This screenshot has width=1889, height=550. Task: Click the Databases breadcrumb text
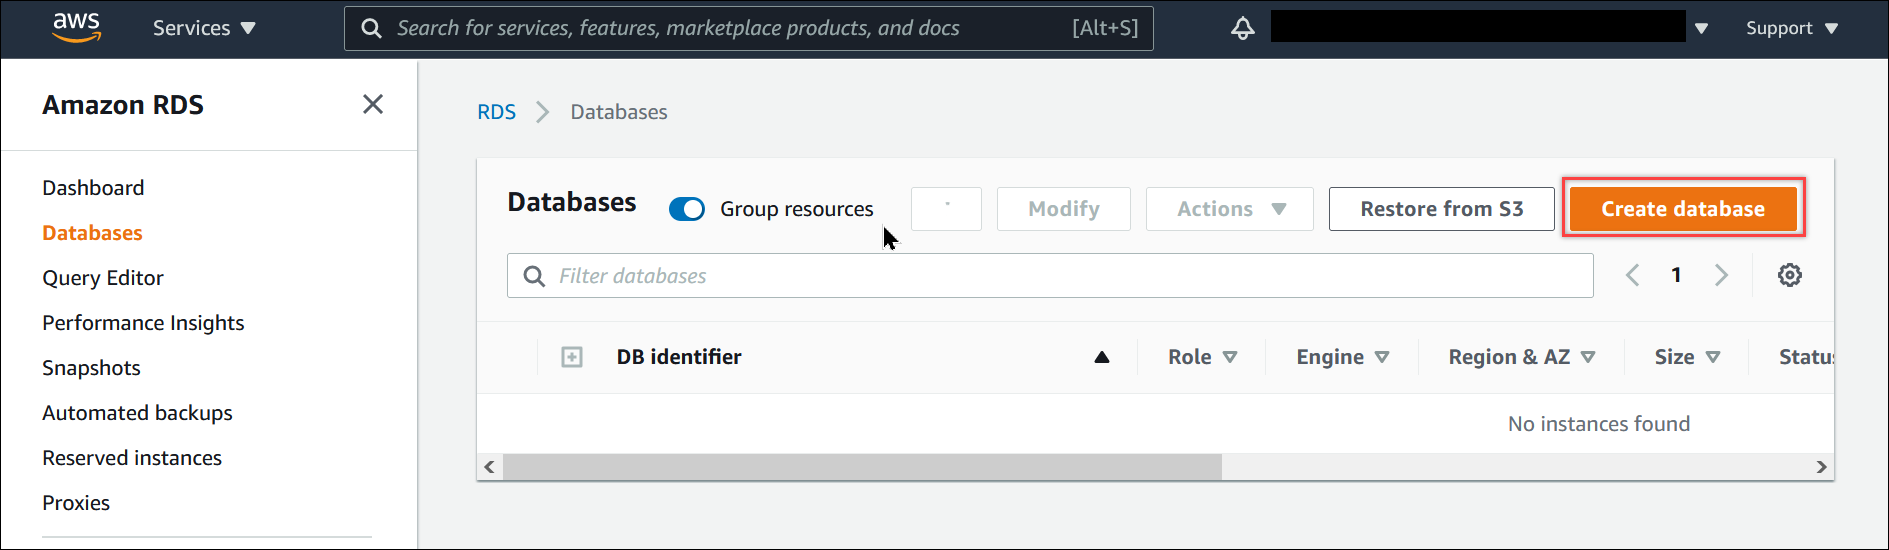pyautogui.click(x=619, y=112)
